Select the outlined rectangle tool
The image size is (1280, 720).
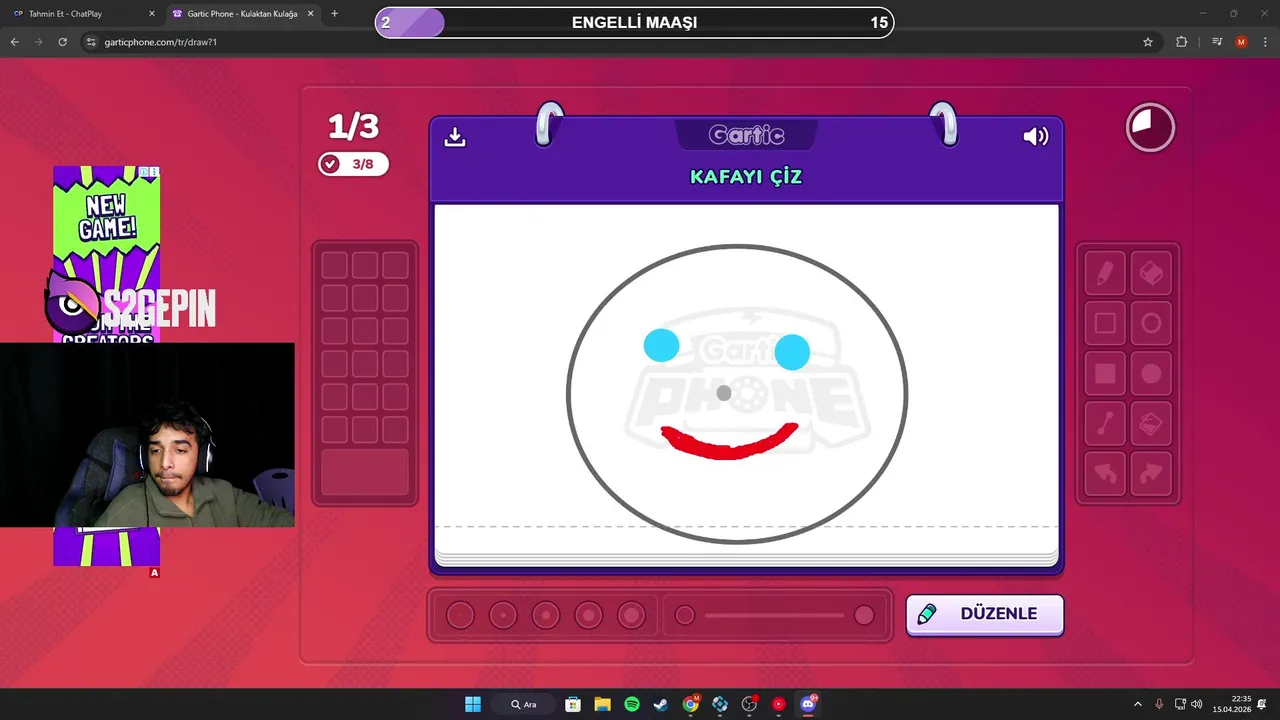[1105, 324]
